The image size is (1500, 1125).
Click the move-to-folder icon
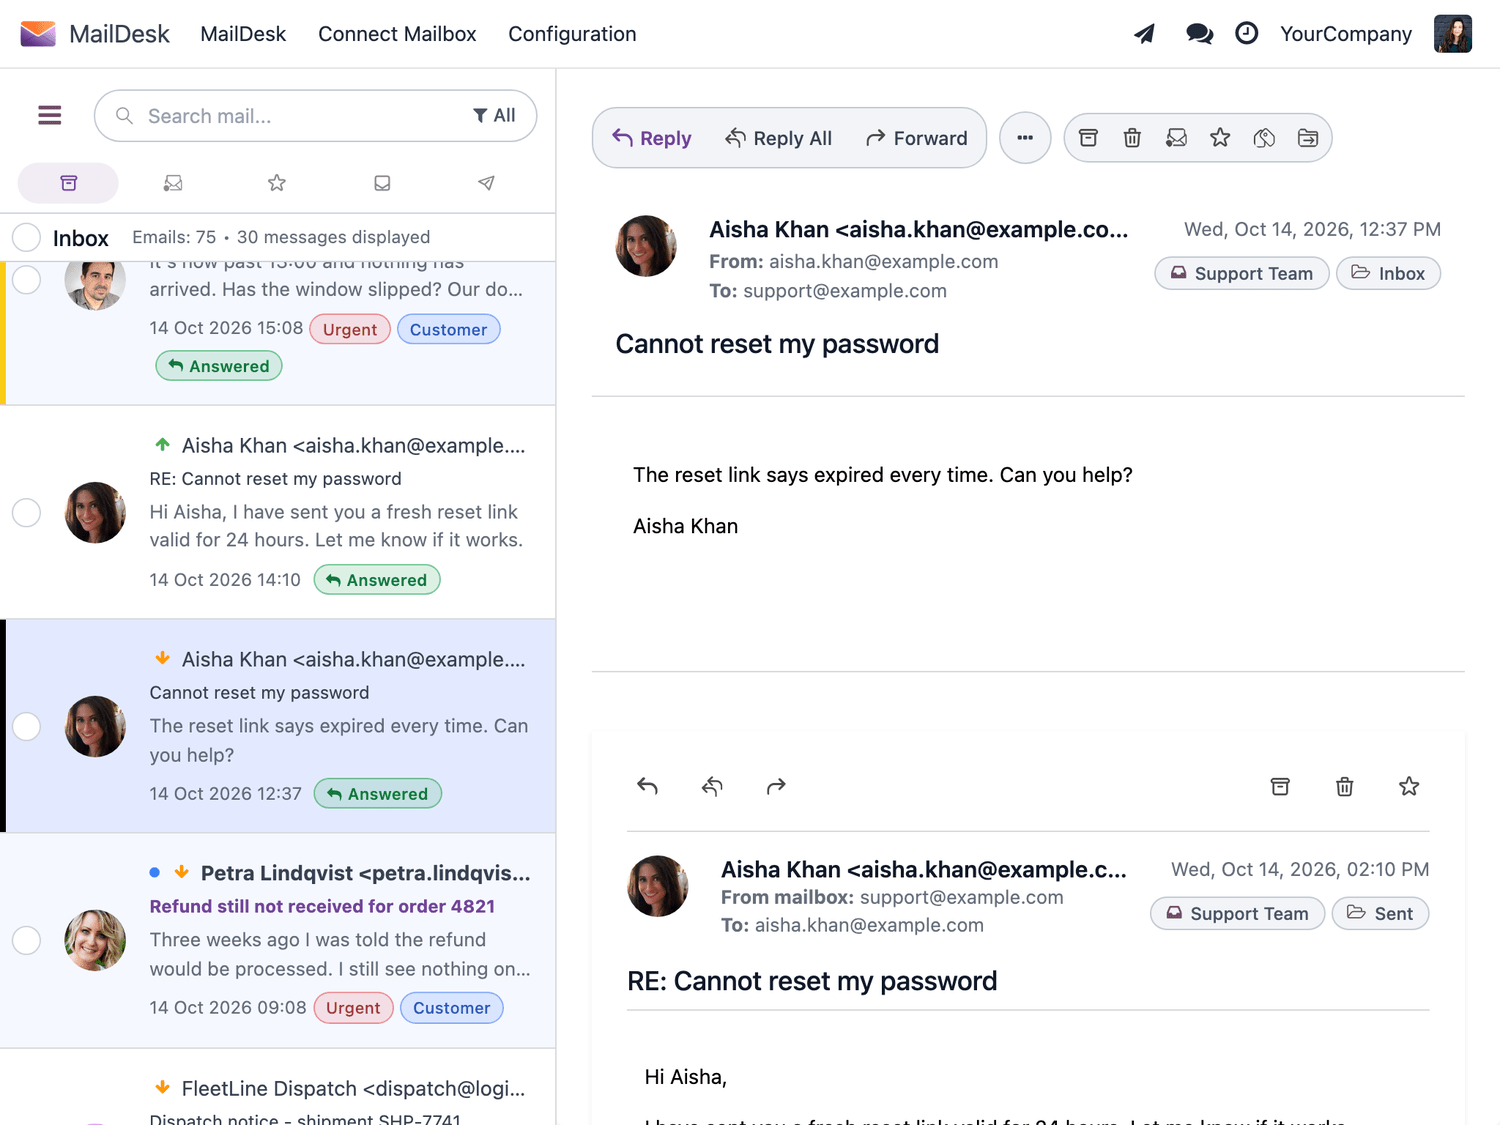[1308, 138]
